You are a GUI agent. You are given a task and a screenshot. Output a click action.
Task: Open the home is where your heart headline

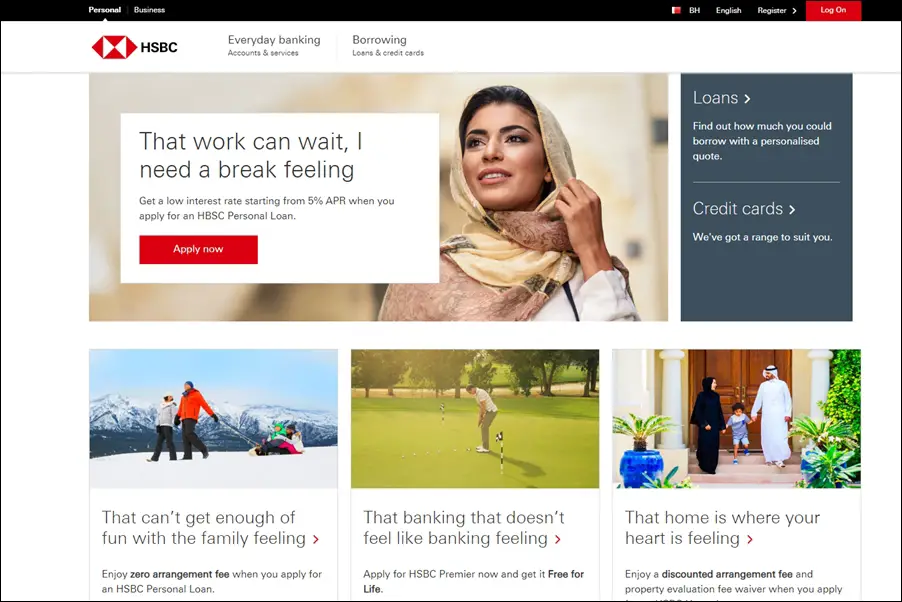(722, 528)
